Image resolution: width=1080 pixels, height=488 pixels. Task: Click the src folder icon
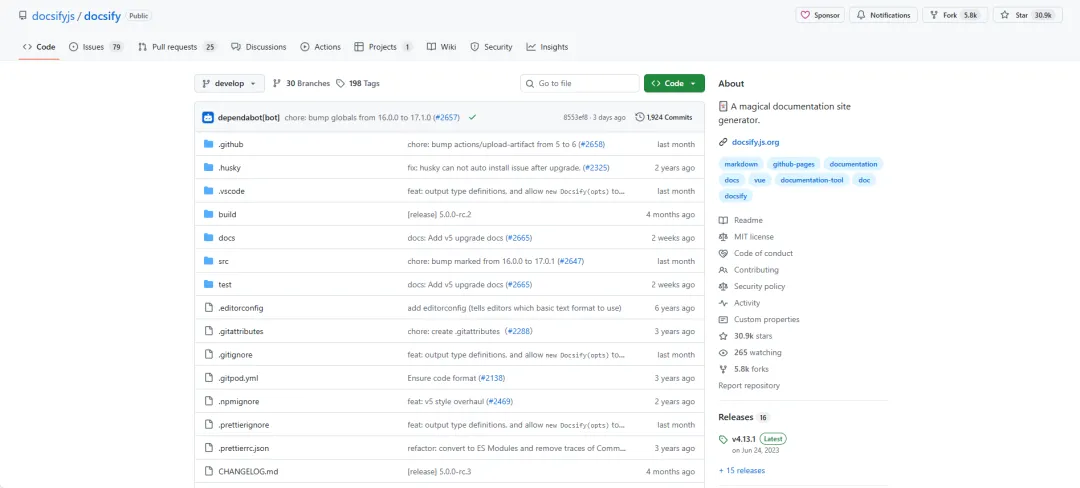coord(209,262)
